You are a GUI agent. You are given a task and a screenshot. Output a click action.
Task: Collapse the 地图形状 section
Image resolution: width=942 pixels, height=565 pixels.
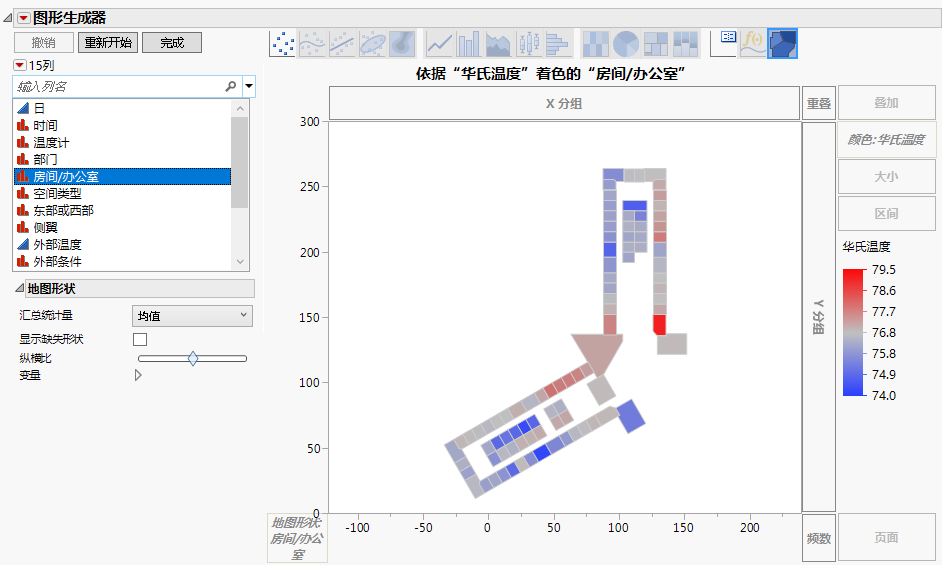pyautogui.click(x=19, y=289)
